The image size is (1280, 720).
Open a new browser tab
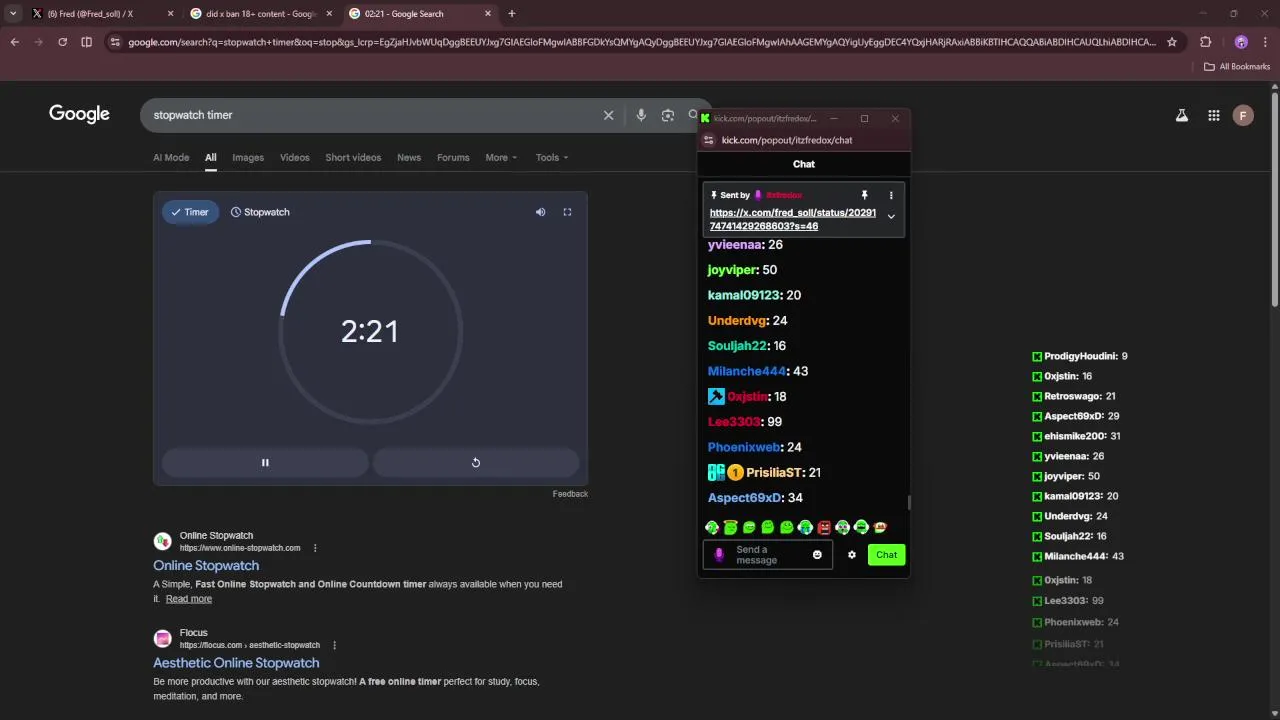(x=511, y=14)
